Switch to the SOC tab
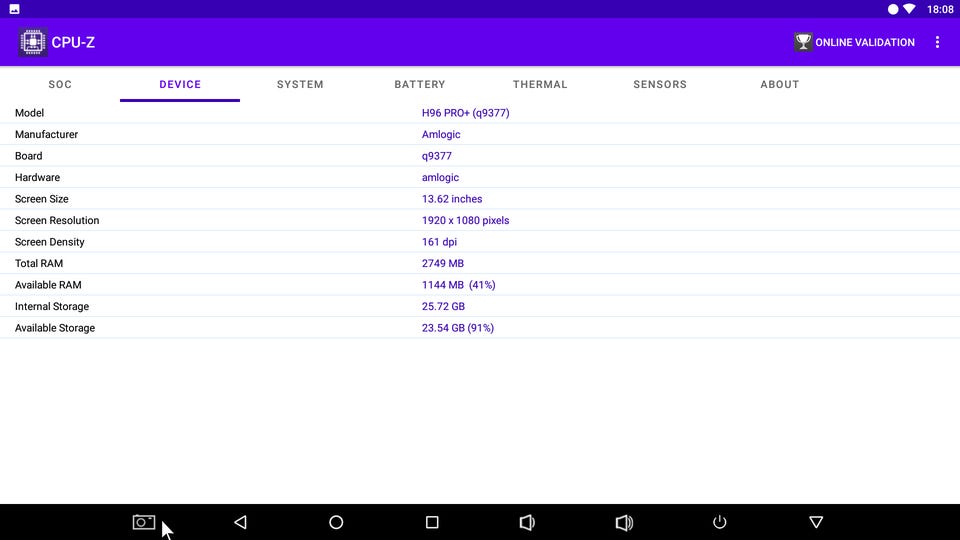The width and height of the screenshot is (960, 540). coord(60,84)
